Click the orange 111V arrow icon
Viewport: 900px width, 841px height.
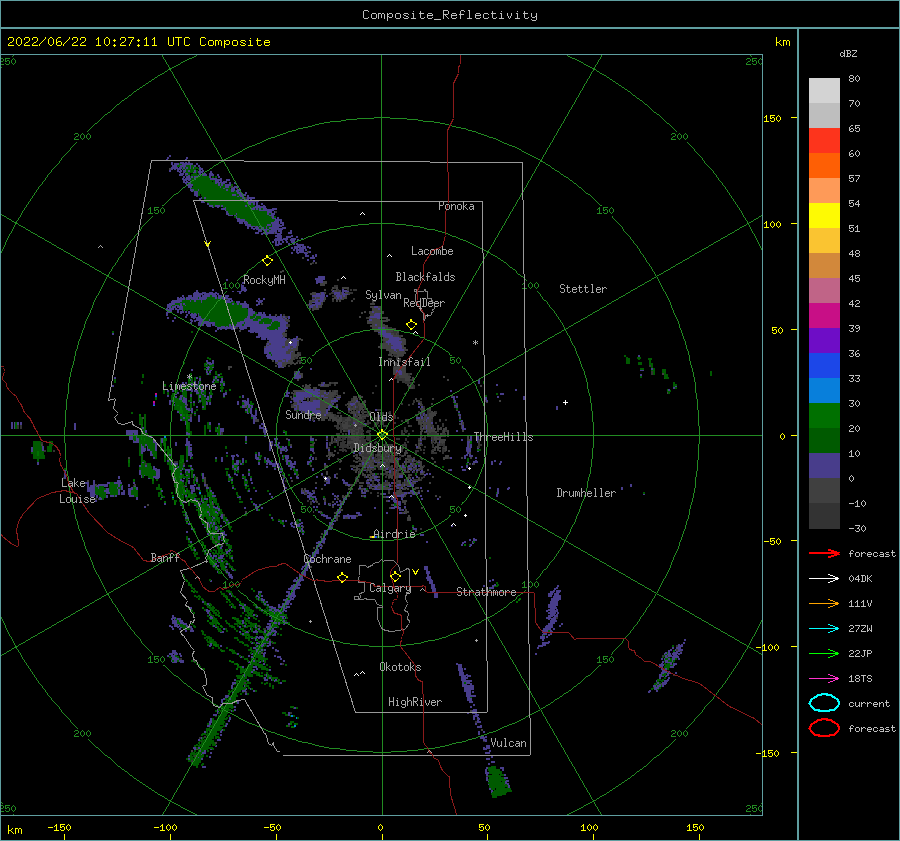pyautogui.click(x=824, y=603)
